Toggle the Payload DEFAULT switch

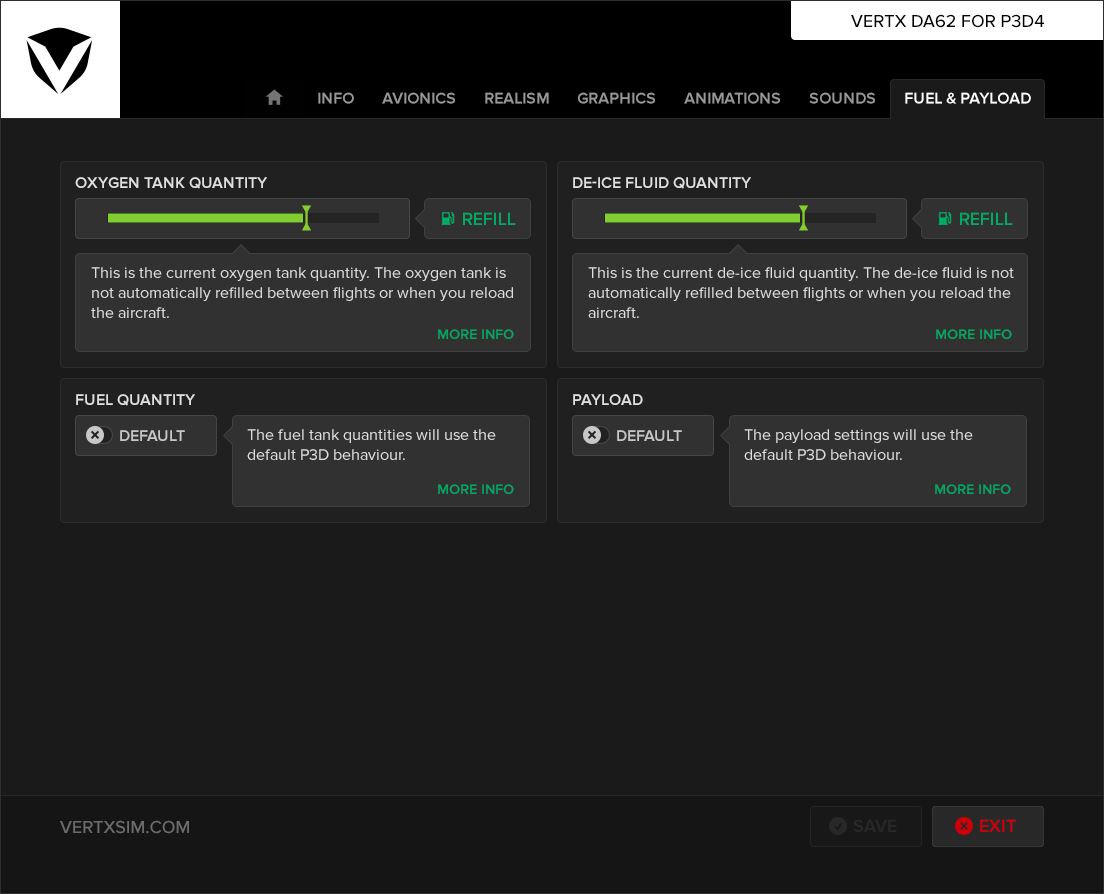(643, 436)
